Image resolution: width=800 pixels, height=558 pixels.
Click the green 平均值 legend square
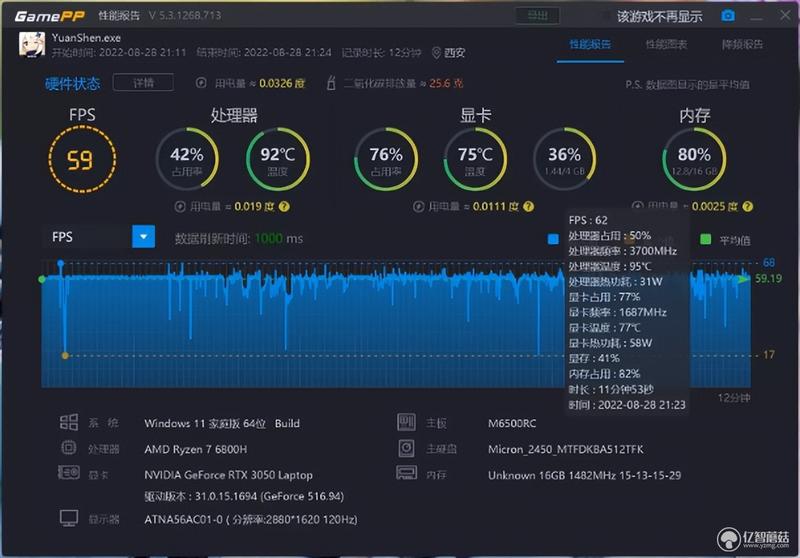pos(706,239)
